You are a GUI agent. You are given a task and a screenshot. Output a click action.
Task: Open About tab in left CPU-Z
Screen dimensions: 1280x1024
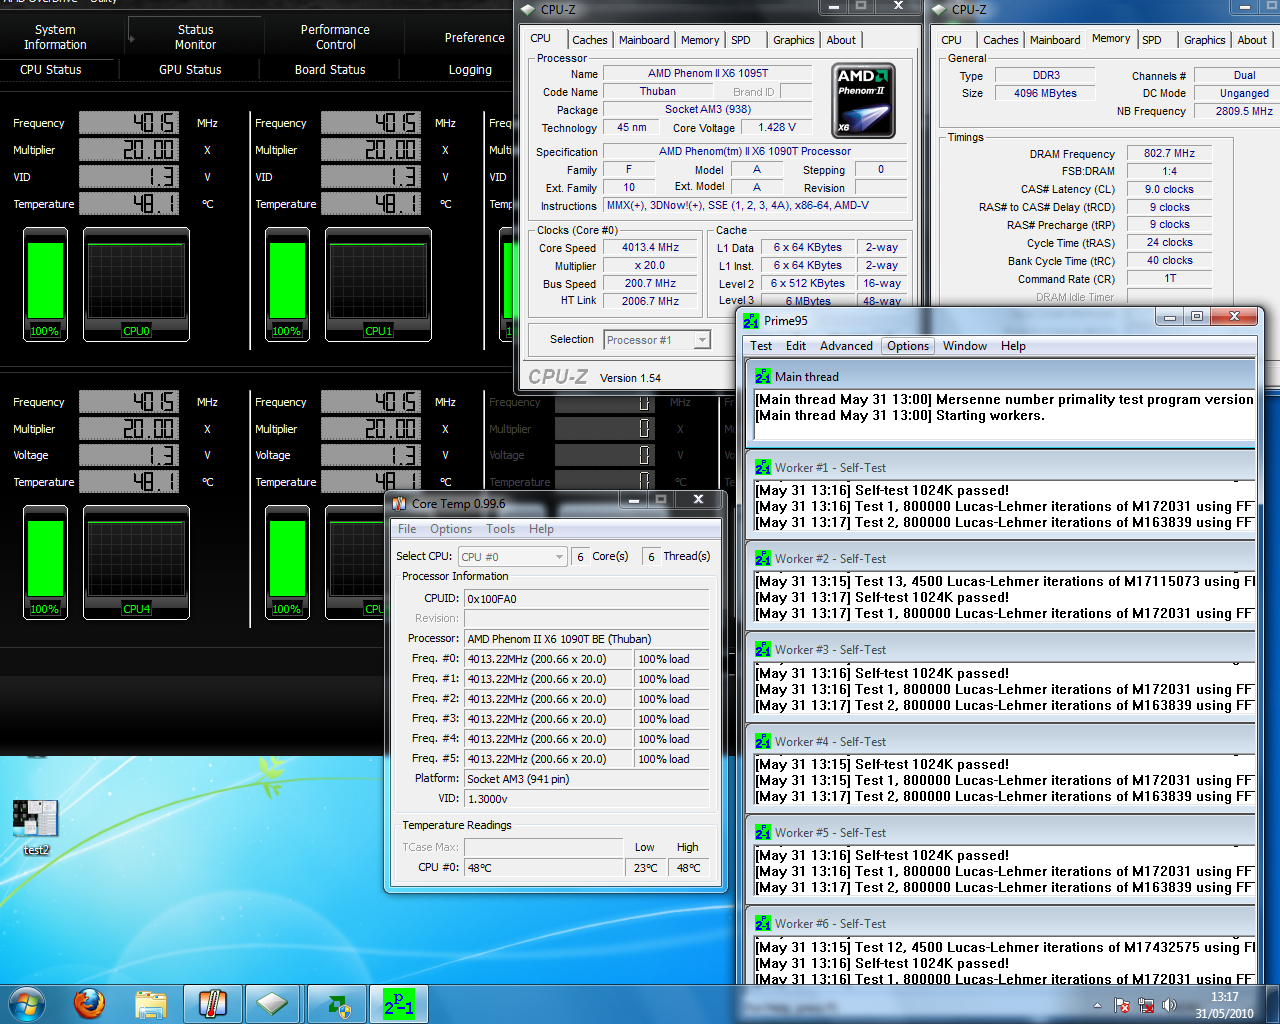click(841, 40)
